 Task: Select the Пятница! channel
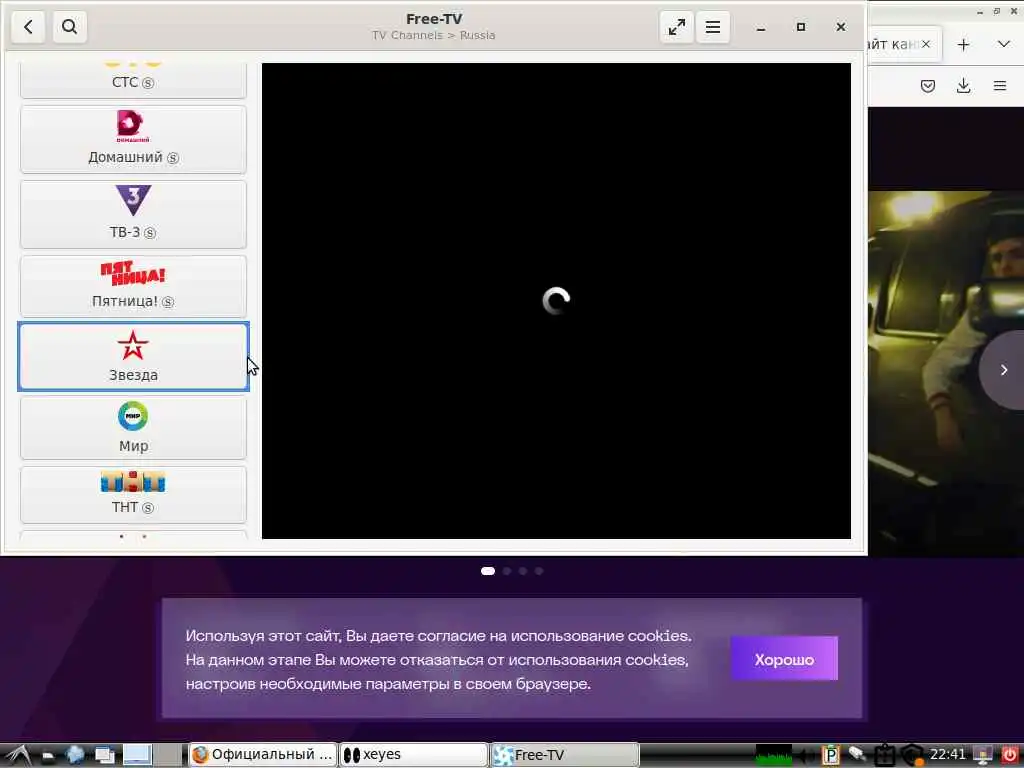tap(133, 286)
